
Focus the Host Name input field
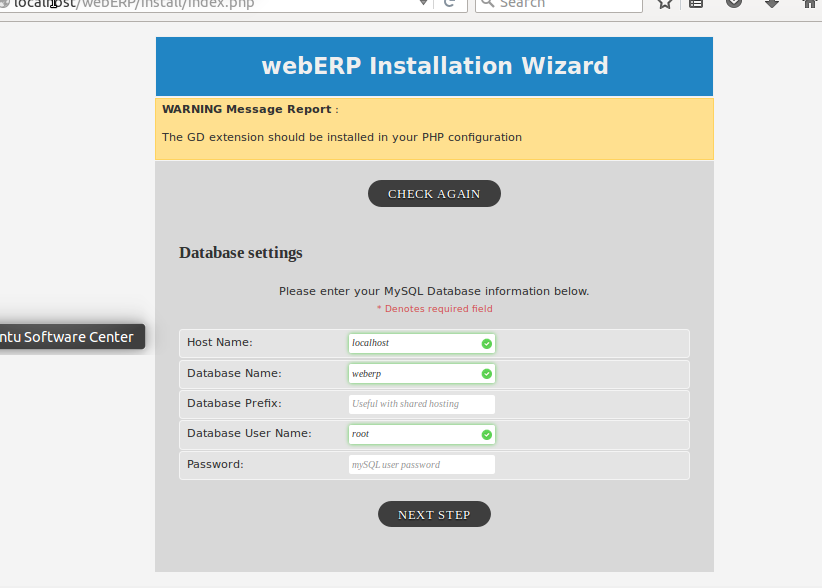pyautogui.click(x=421, y=343)
